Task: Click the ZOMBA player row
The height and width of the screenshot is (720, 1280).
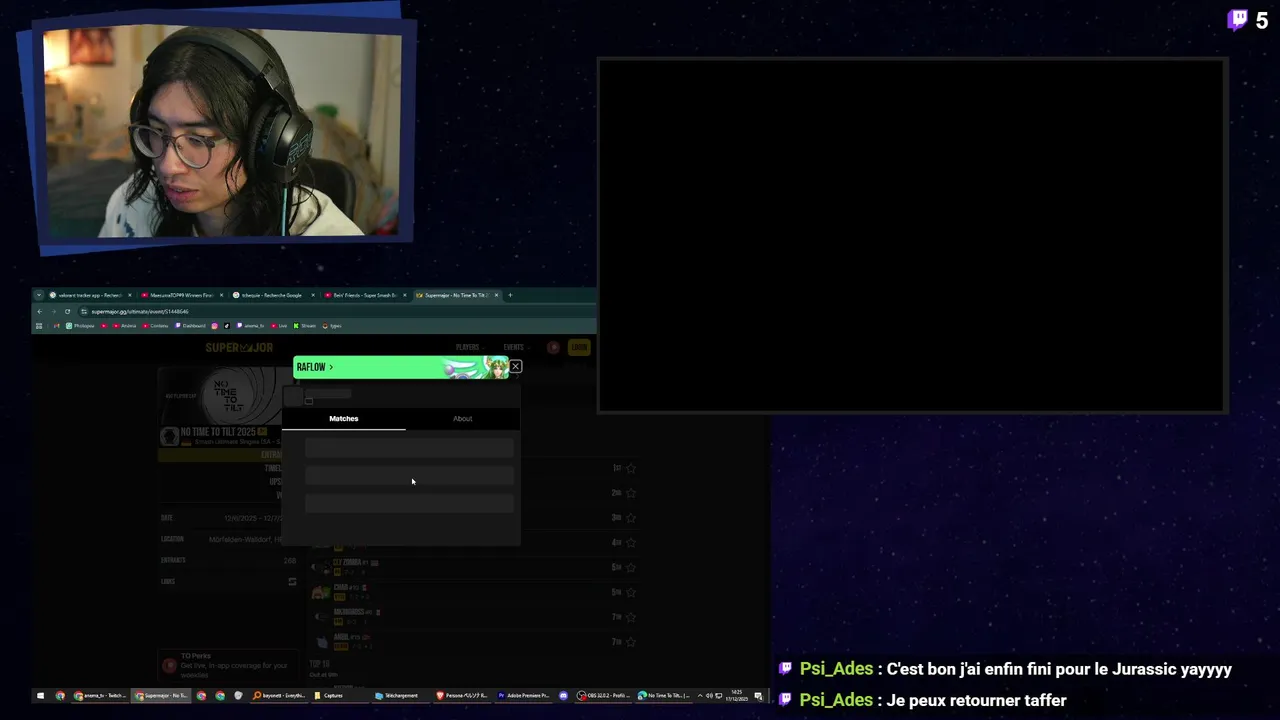Action: [x=475, y=567]
